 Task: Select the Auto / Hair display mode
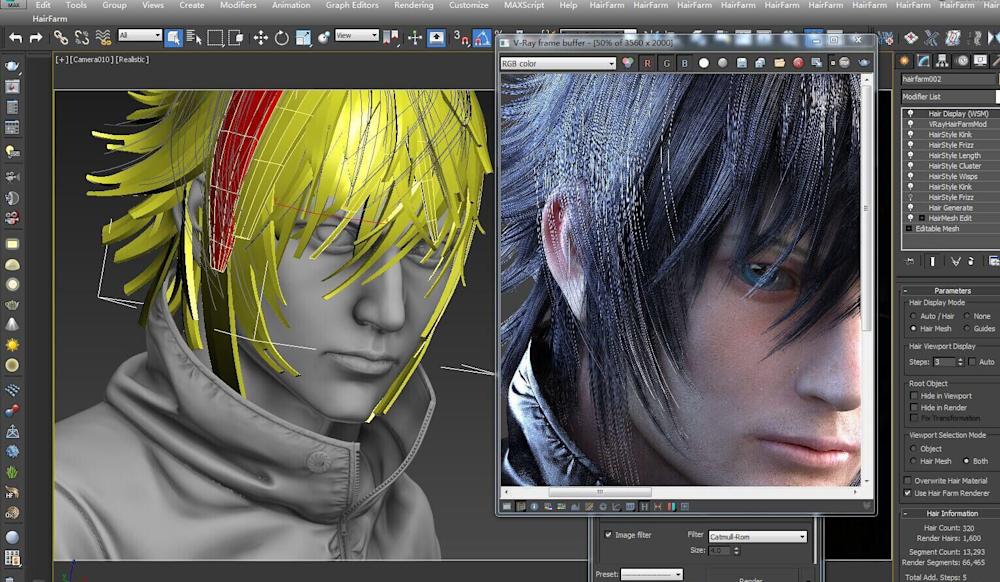pos(913,316)
